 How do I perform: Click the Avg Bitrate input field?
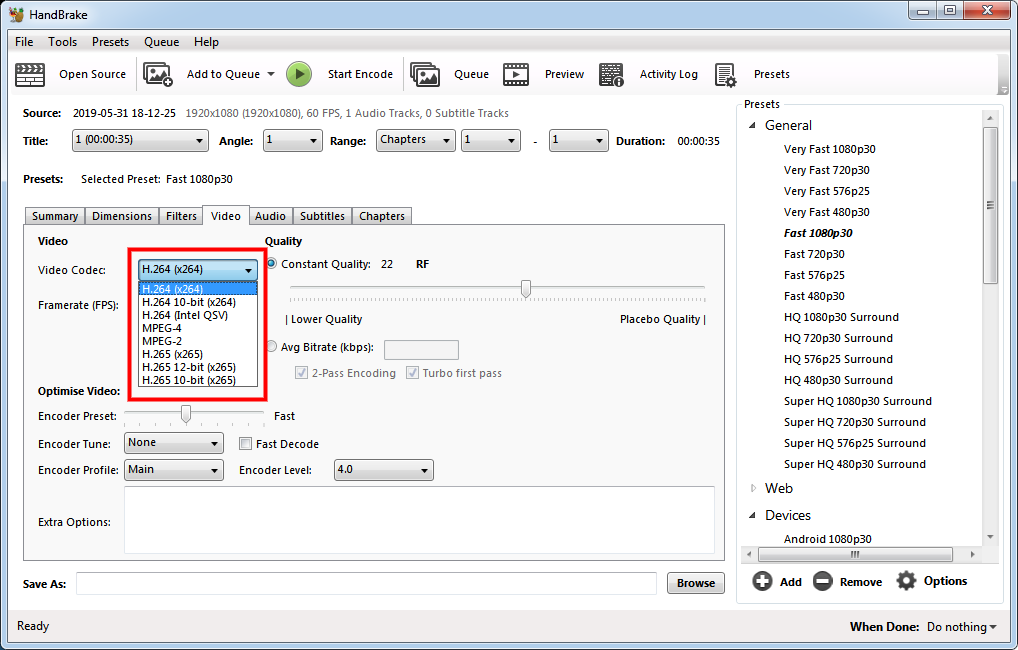click(421, 350)
